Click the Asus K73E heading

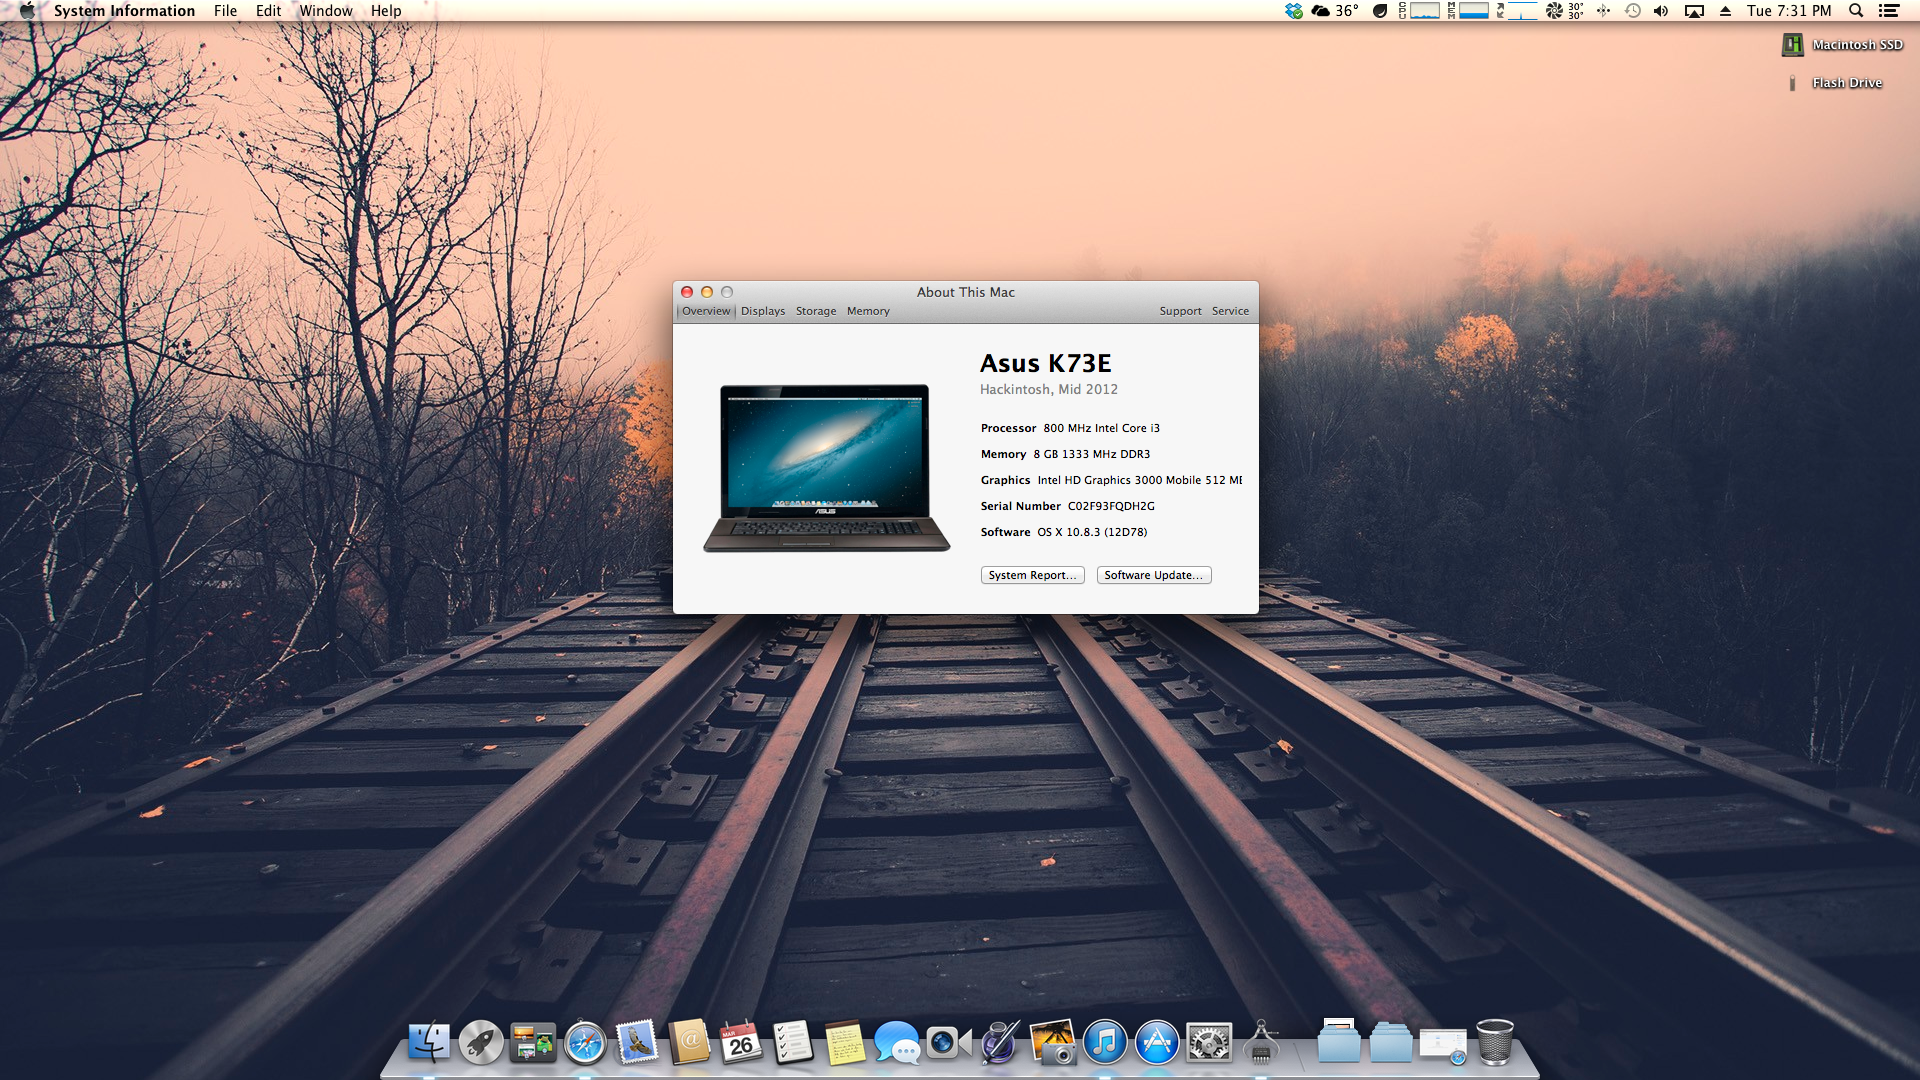coord(1045,363)
